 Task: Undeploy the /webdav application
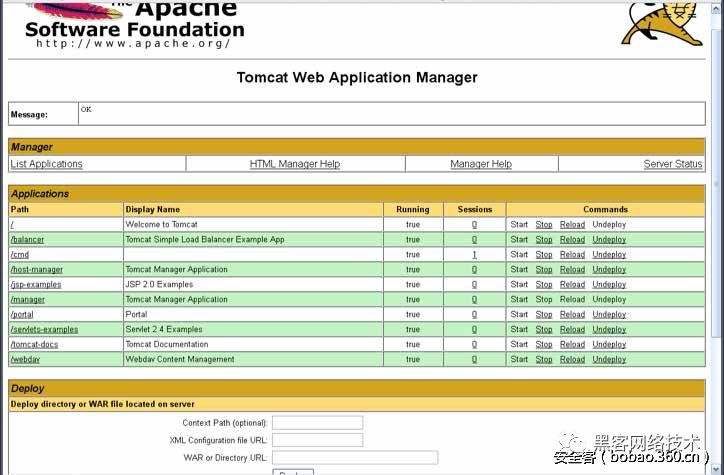pos(609,359)
